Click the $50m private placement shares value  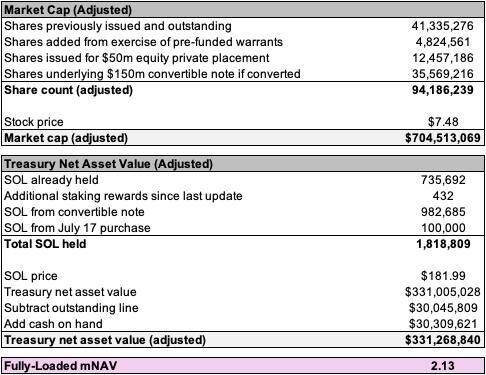[x=443, y=58]
